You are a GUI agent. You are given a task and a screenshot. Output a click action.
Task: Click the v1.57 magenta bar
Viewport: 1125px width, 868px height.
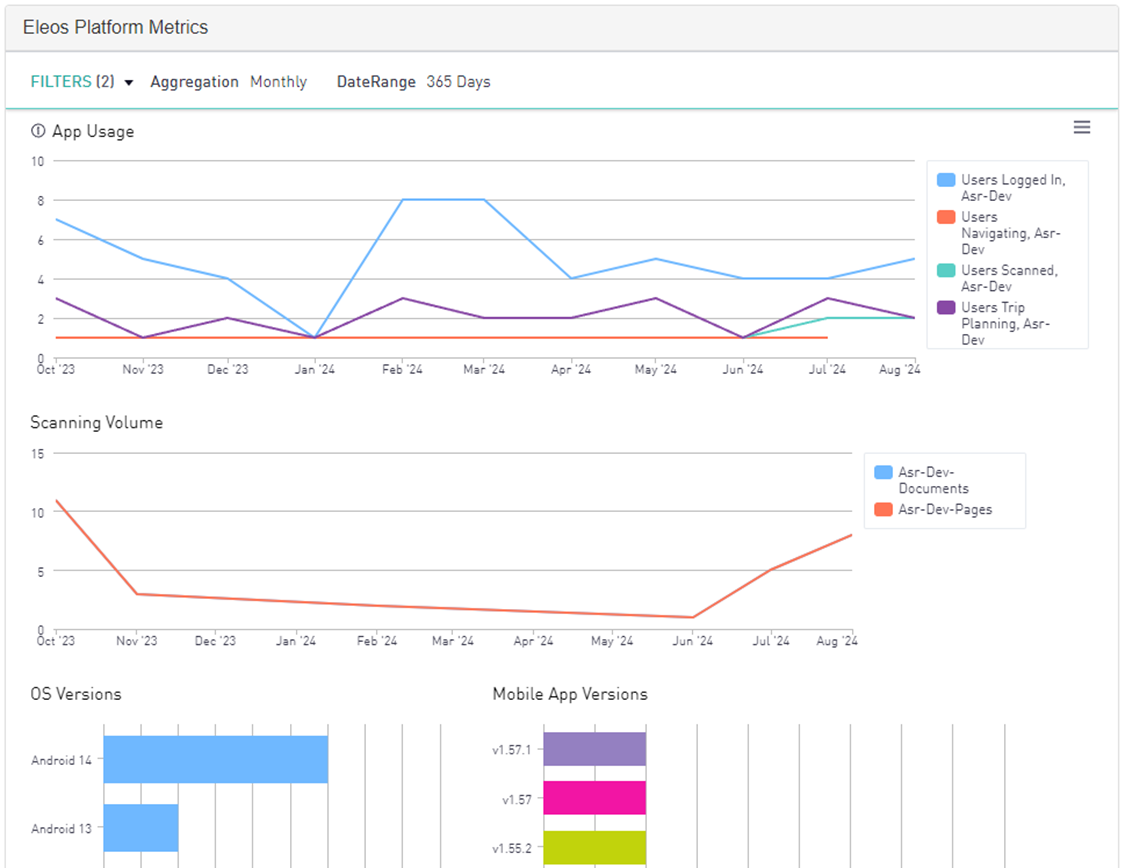click(594, 798)
